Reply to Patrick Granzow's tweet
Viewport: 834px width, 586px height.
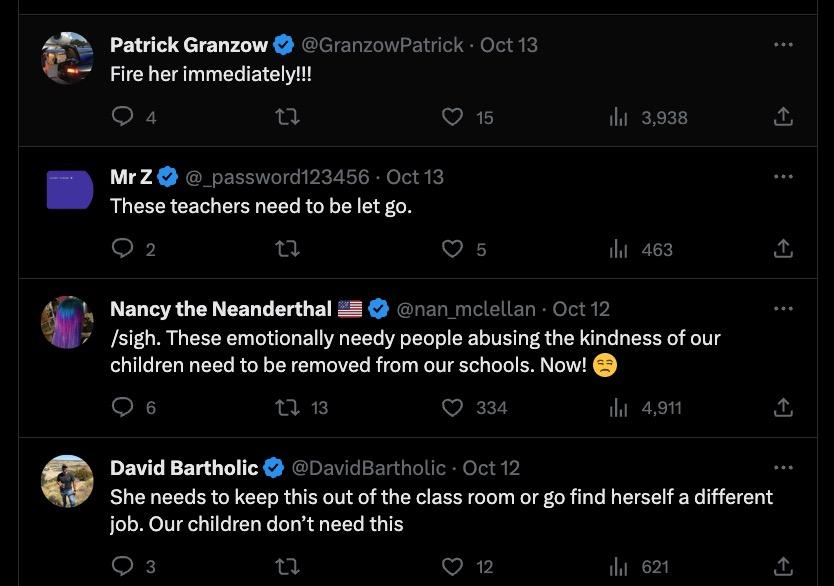coord(122,117)
